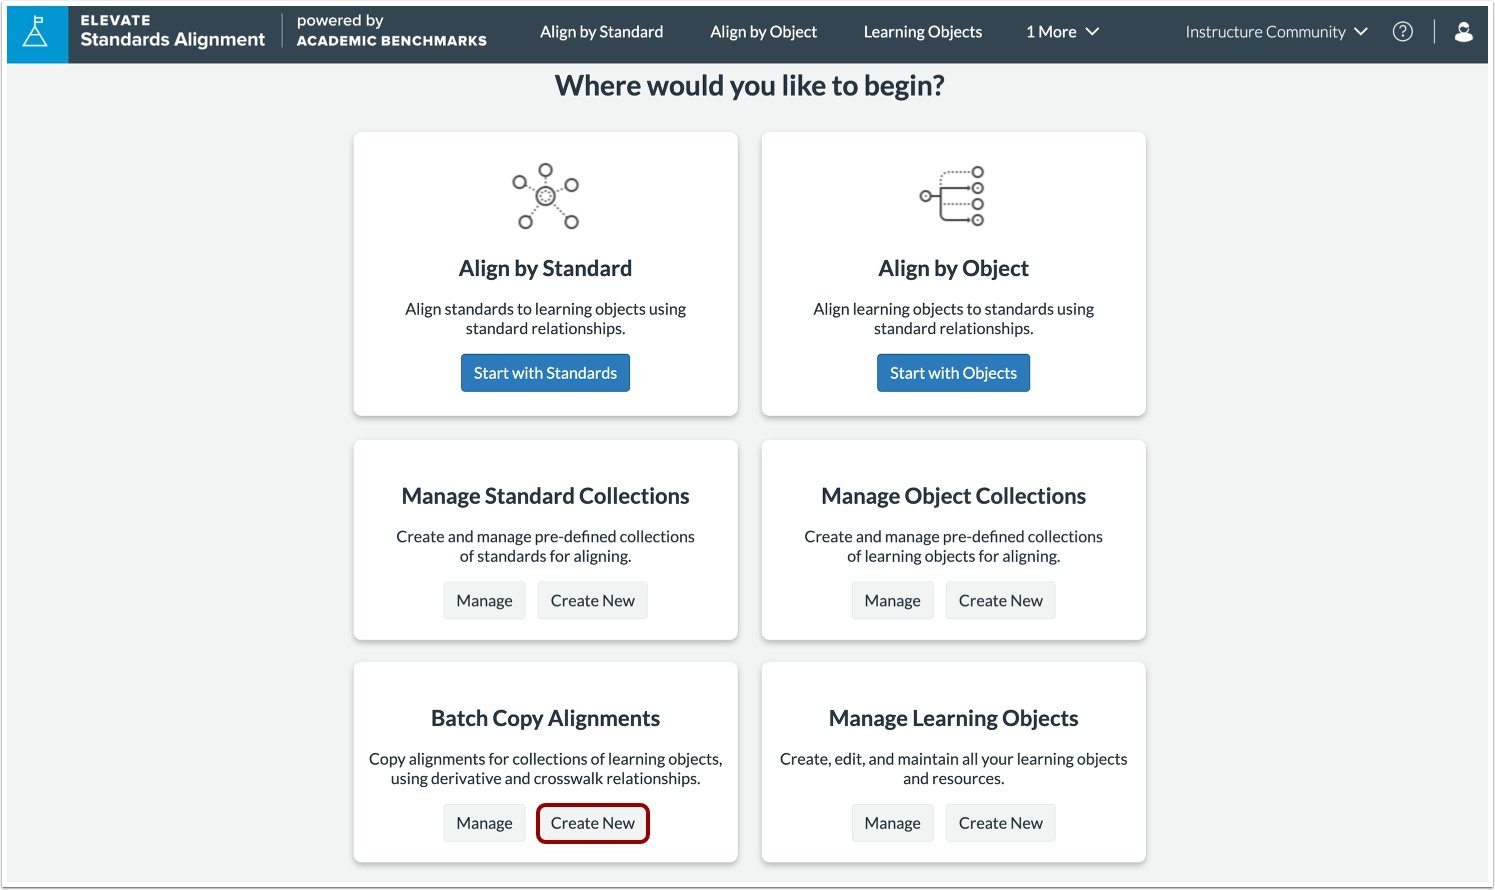The width and height of the screenshot is (1495, 890).
Task: Open the help question mark icon
Action: [1402, 31]
